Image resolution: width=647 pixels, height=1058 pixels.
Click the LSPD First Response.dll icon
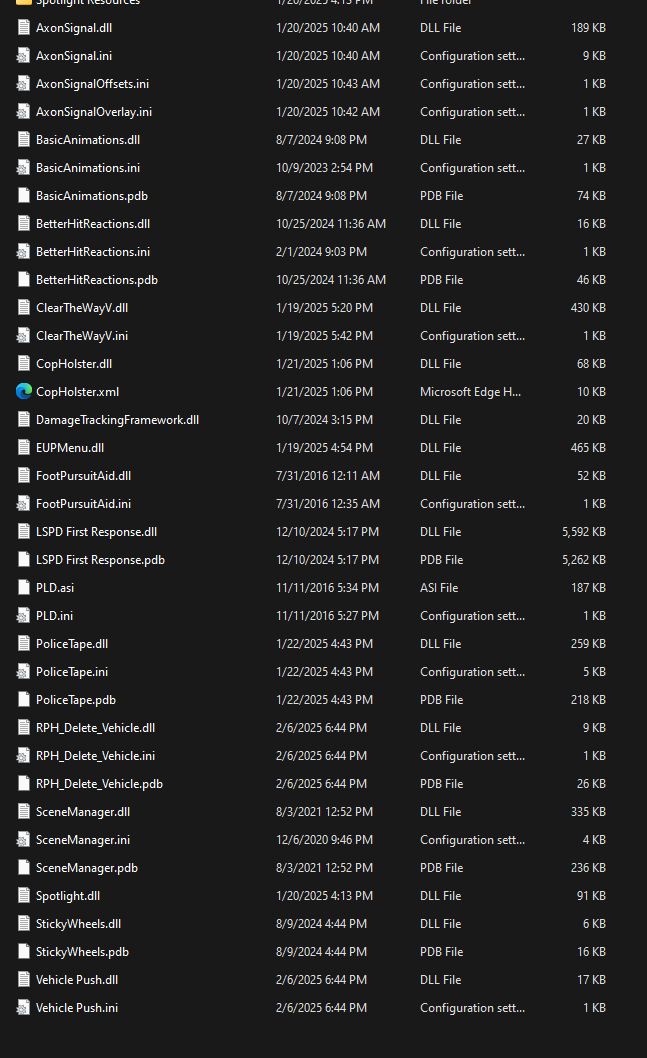(x=24, y=532)
